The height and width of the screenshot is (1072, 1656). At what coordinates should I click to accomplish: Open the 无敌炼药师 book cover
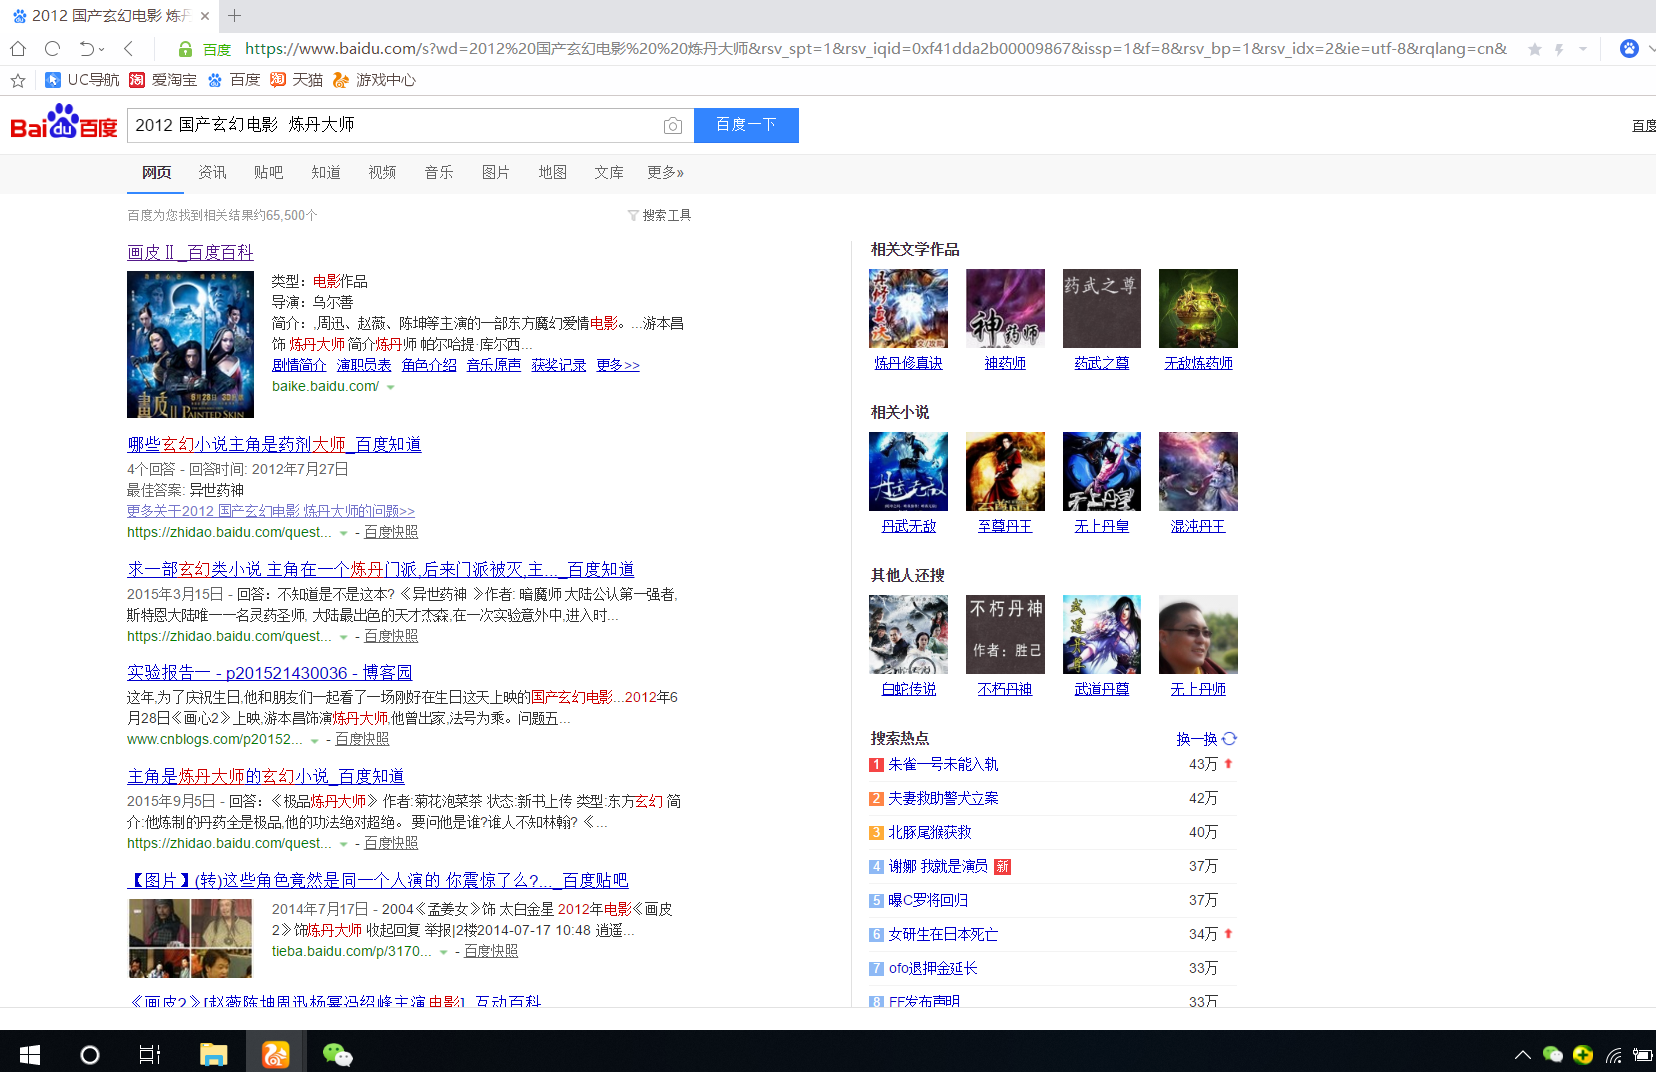pos(1198,309)
